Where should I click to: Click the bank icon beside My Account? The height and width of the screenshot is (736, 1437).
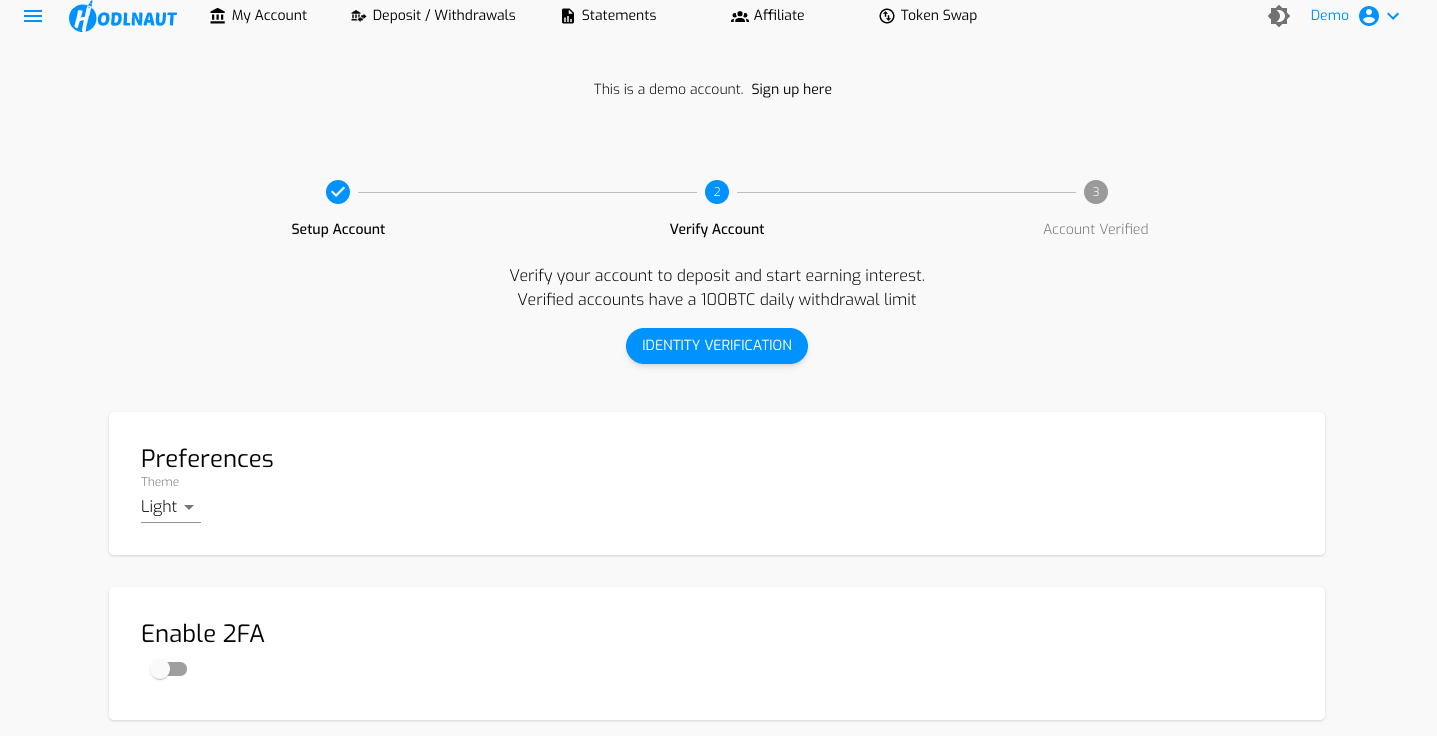pos(218,16)
